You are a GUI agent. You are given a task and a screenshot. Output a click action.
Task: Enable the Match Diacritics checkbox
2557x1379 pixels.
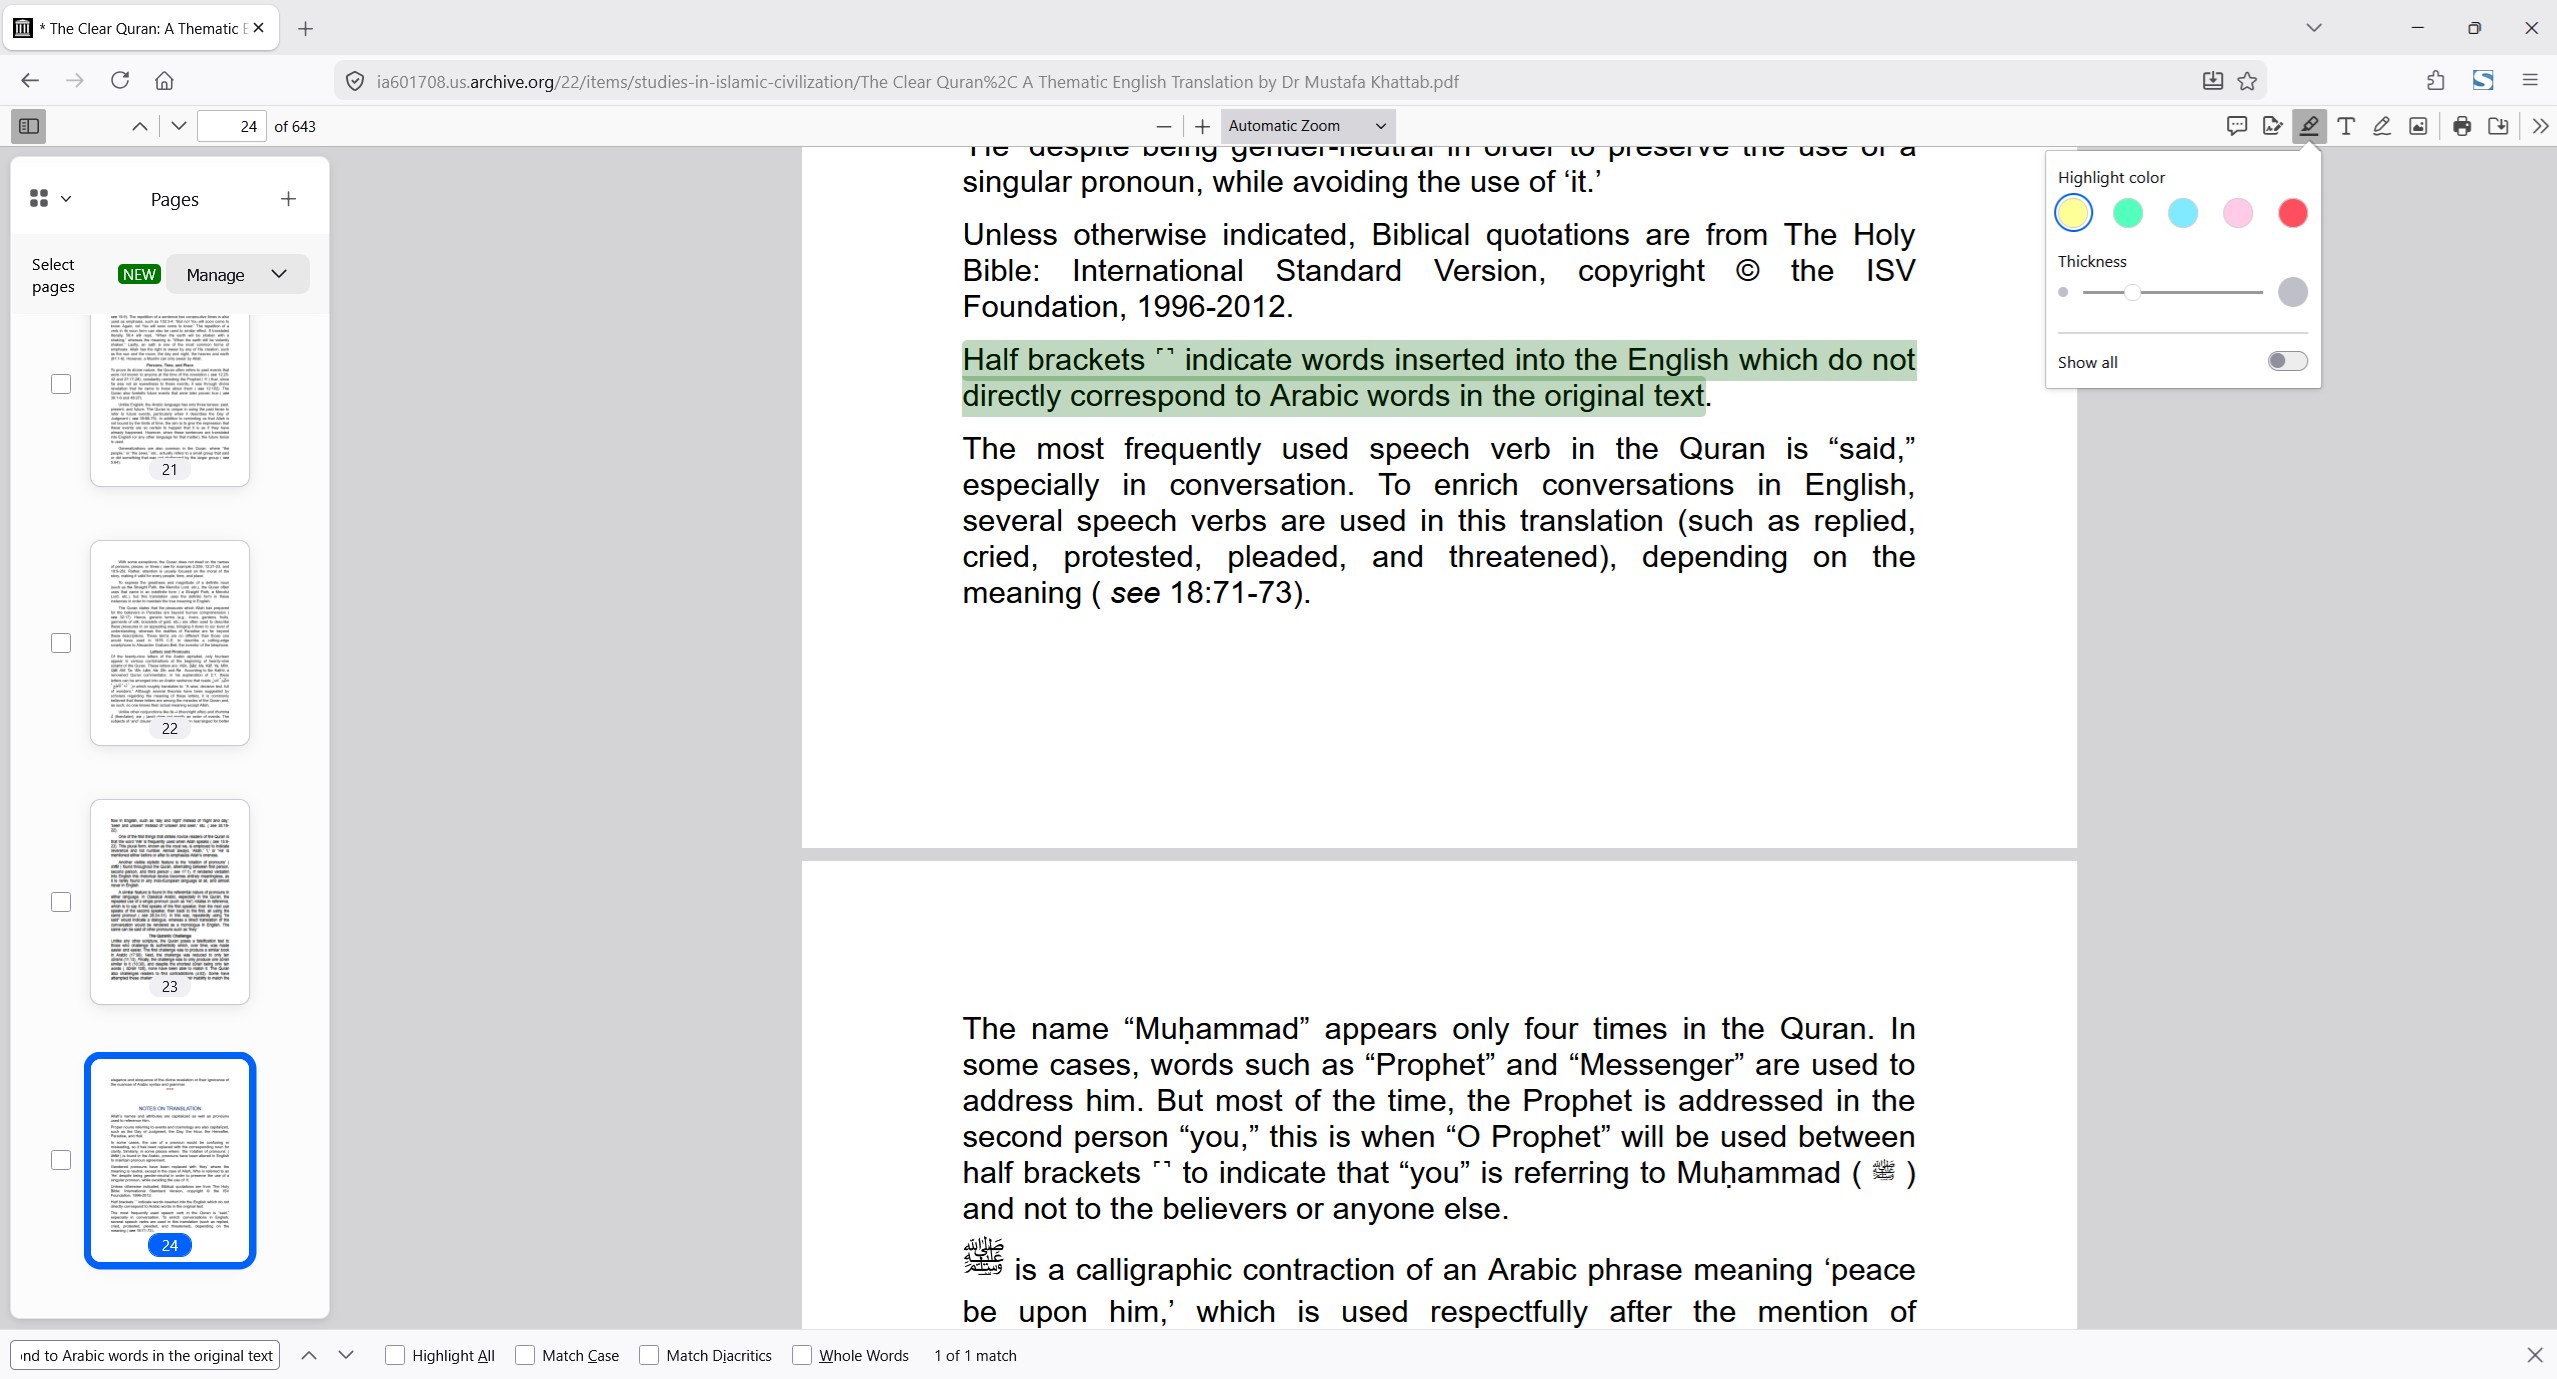click(x=649, y=1355)
